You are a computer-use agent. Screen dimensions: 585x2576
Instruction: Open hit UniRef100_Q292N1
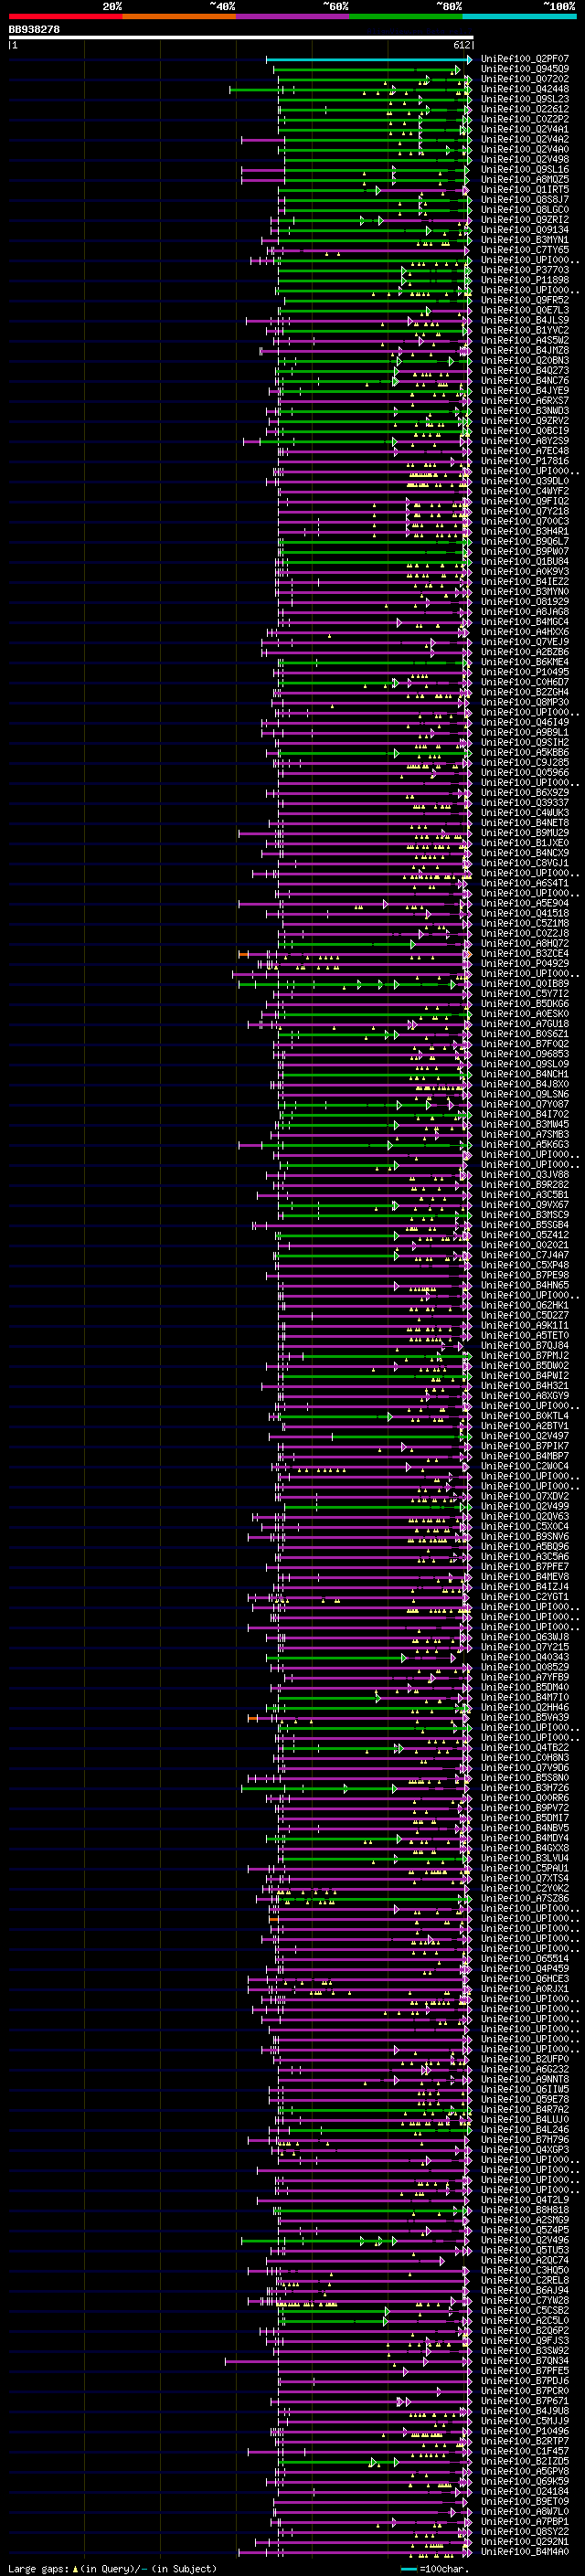pos(524,2541)
